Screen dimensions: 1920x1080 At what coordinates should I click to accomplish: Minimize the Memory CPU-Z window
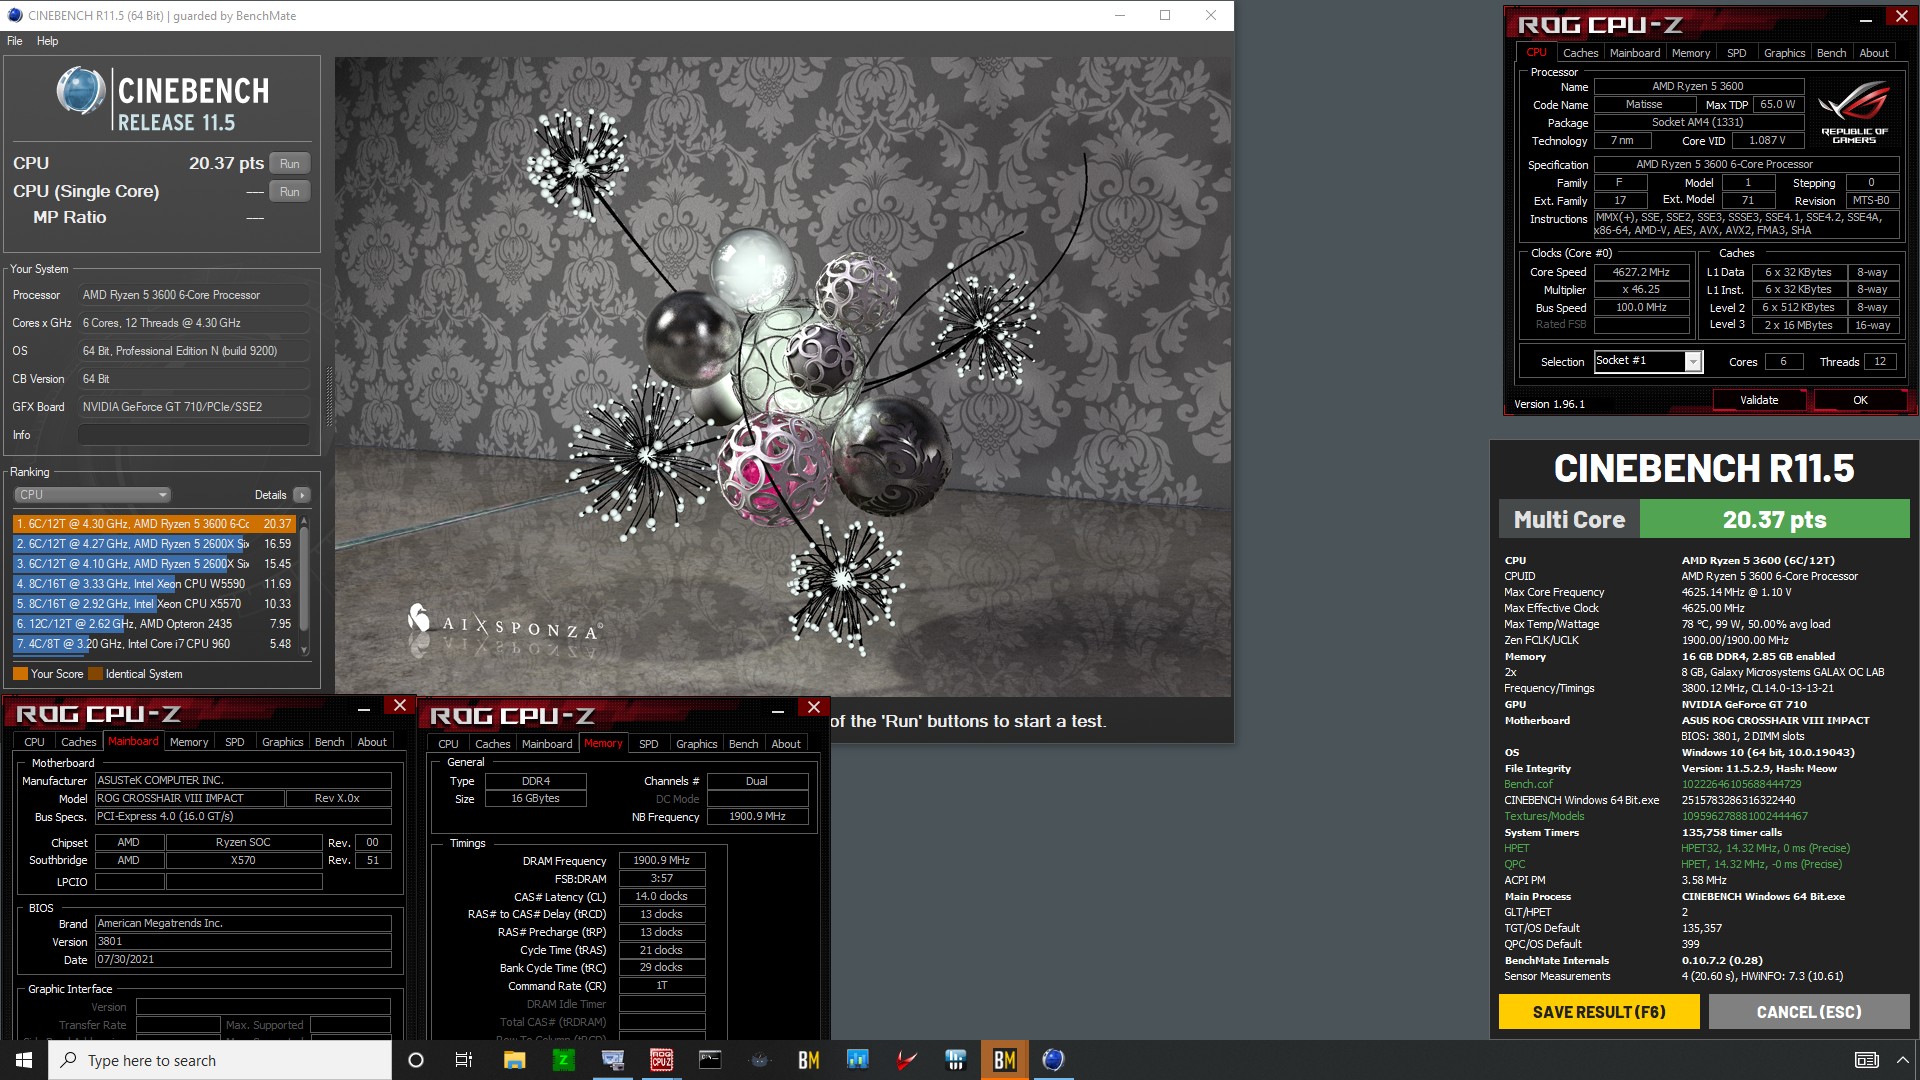778,710
